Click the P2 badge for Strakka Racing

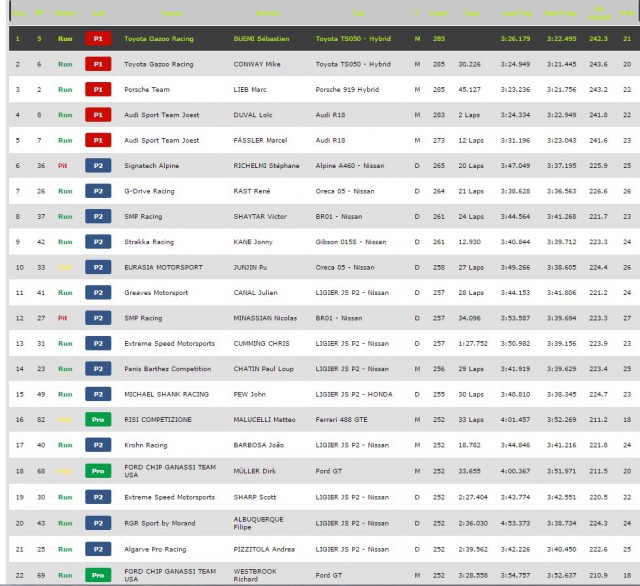point(98,242)
